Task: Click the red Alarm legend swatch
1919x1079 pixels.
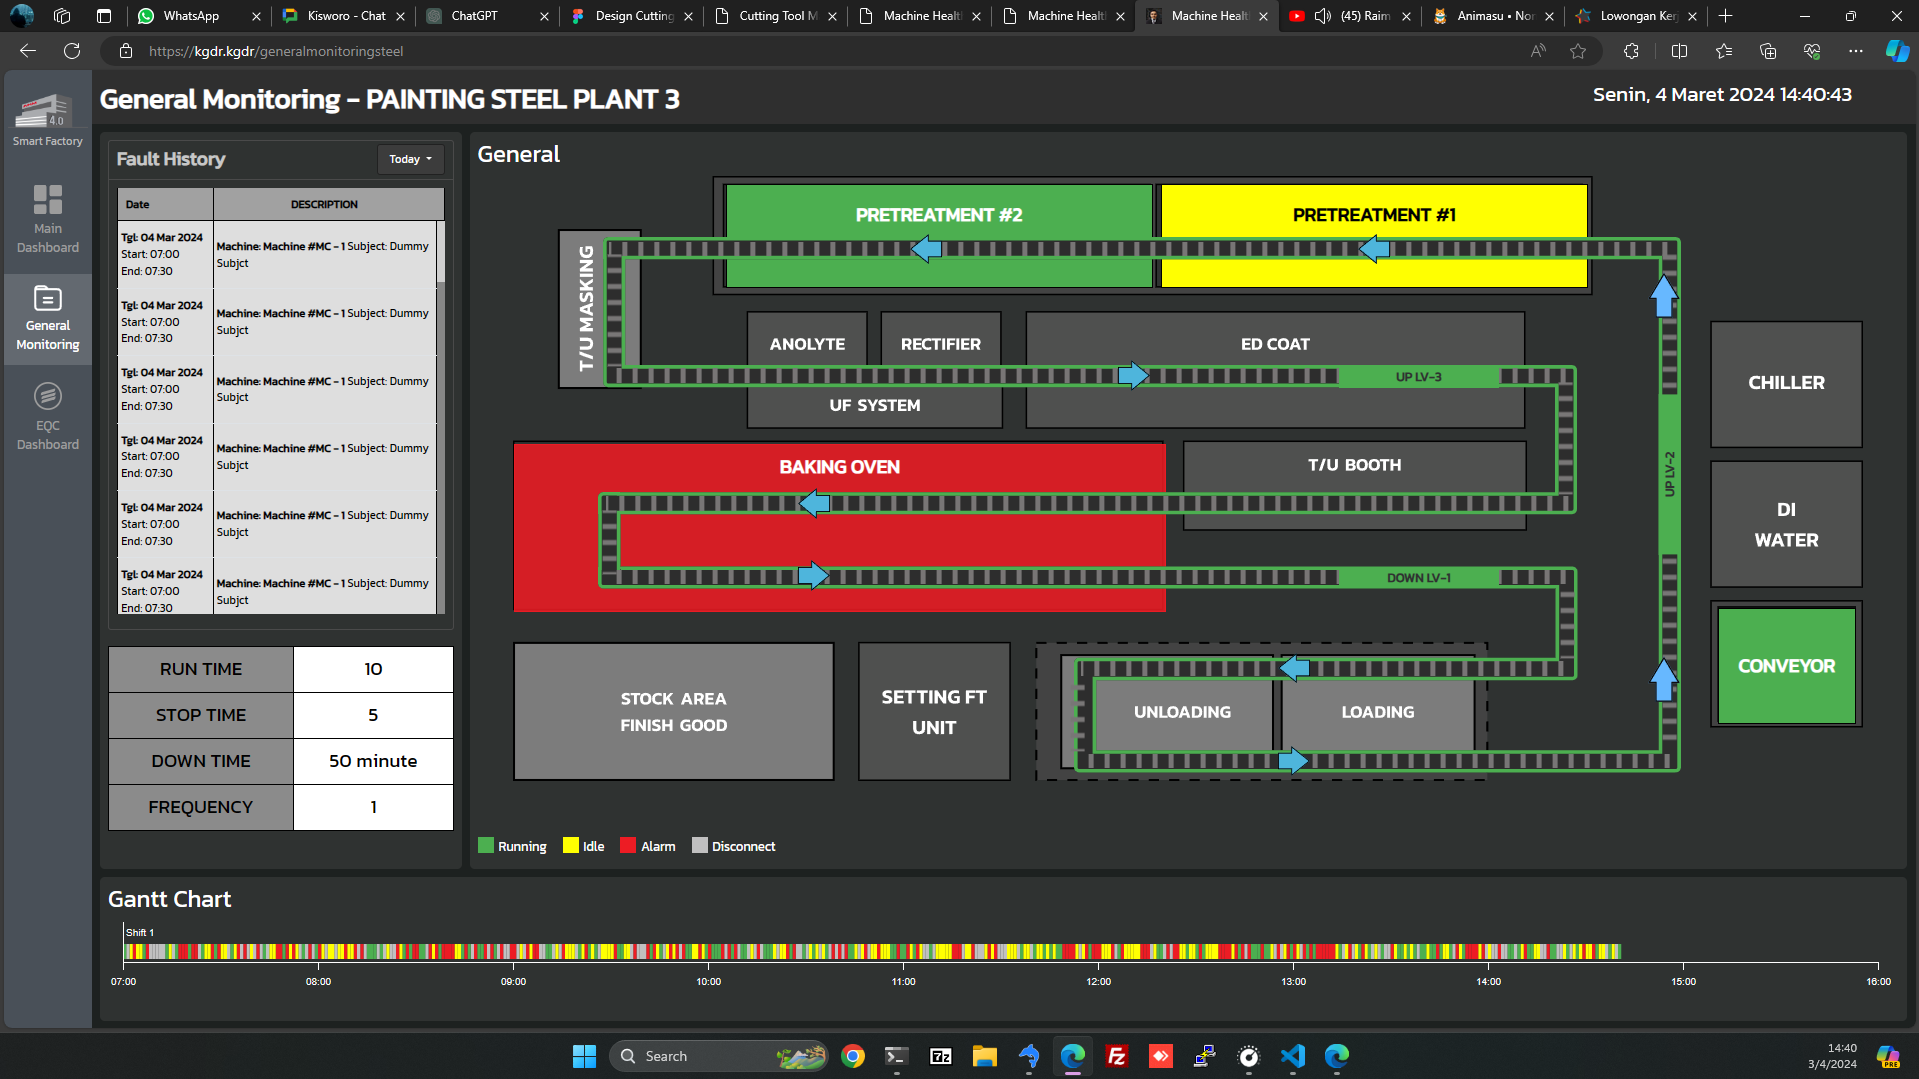Action: [x=628, y=846]
